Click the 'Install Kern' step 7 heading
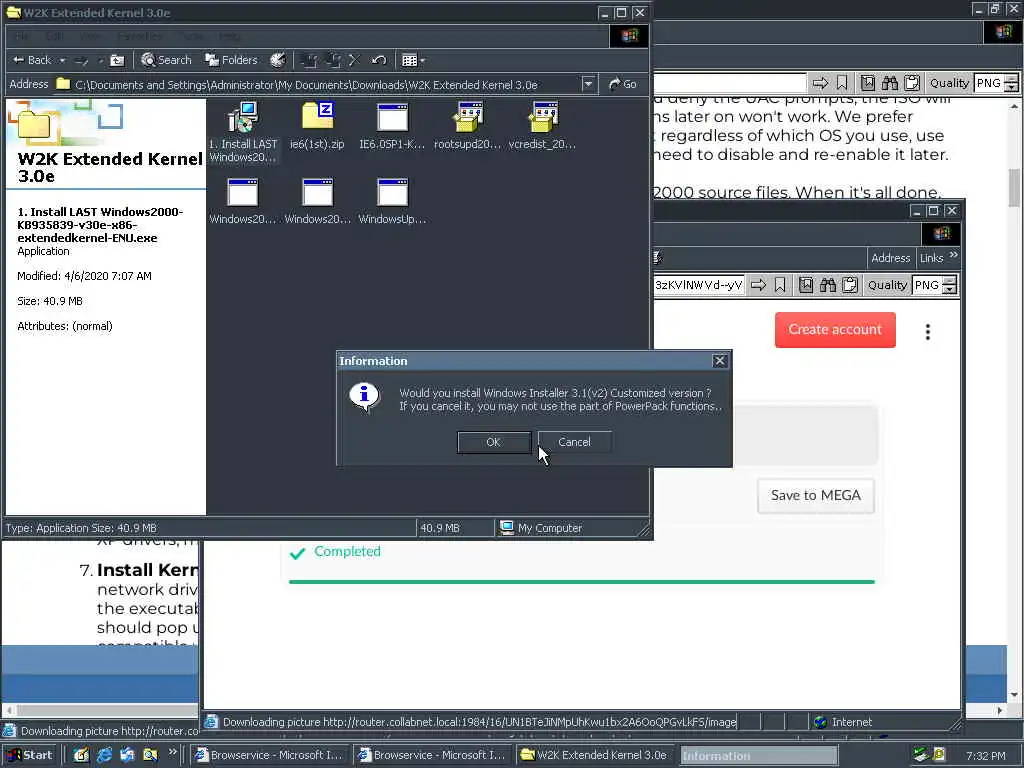This screenshot has width=1024, height=768. (x=147, y=570)
